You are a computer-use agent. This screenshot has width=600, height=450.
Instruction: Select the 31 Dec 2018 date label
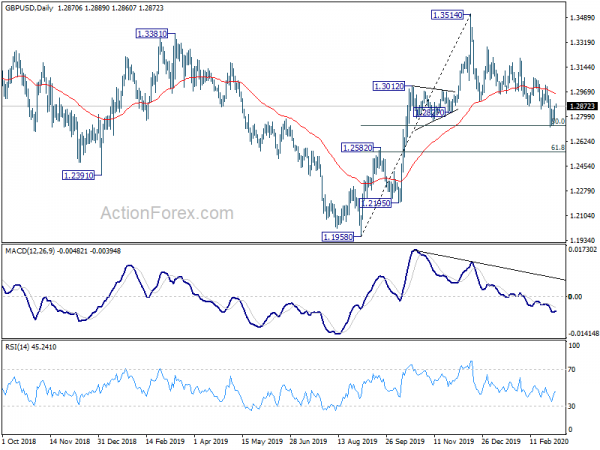[x=117, y=441]
